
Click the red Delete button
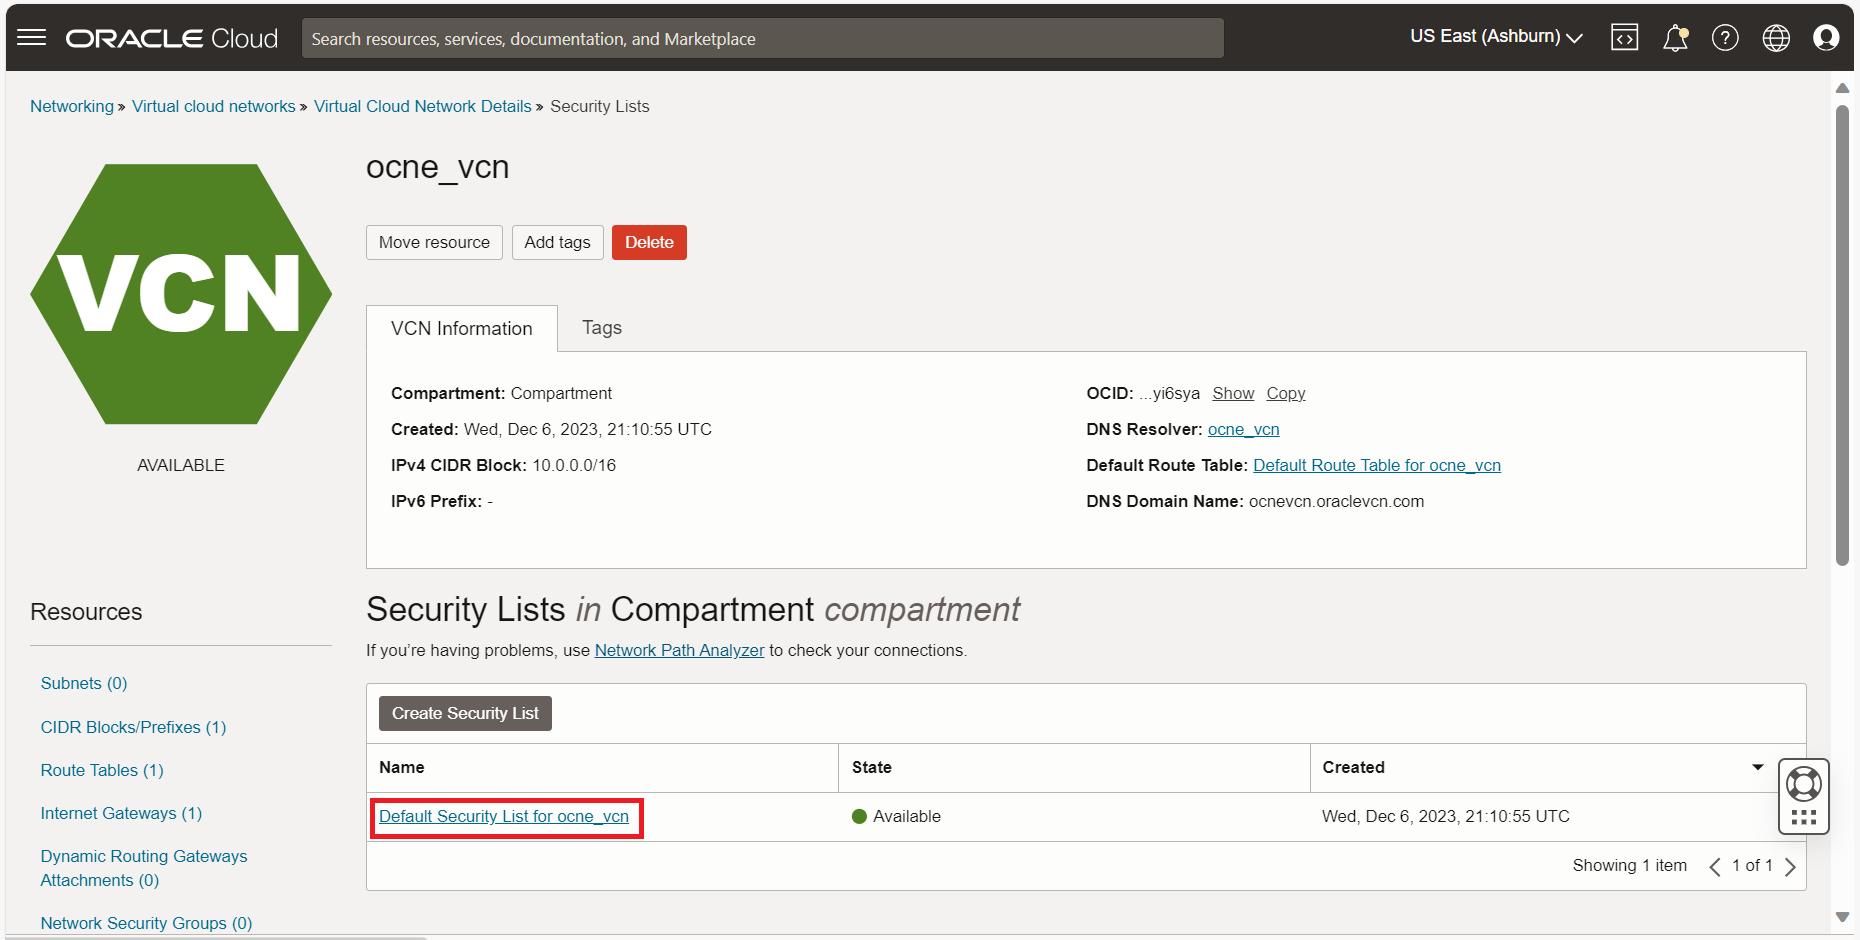pos(649,242)
